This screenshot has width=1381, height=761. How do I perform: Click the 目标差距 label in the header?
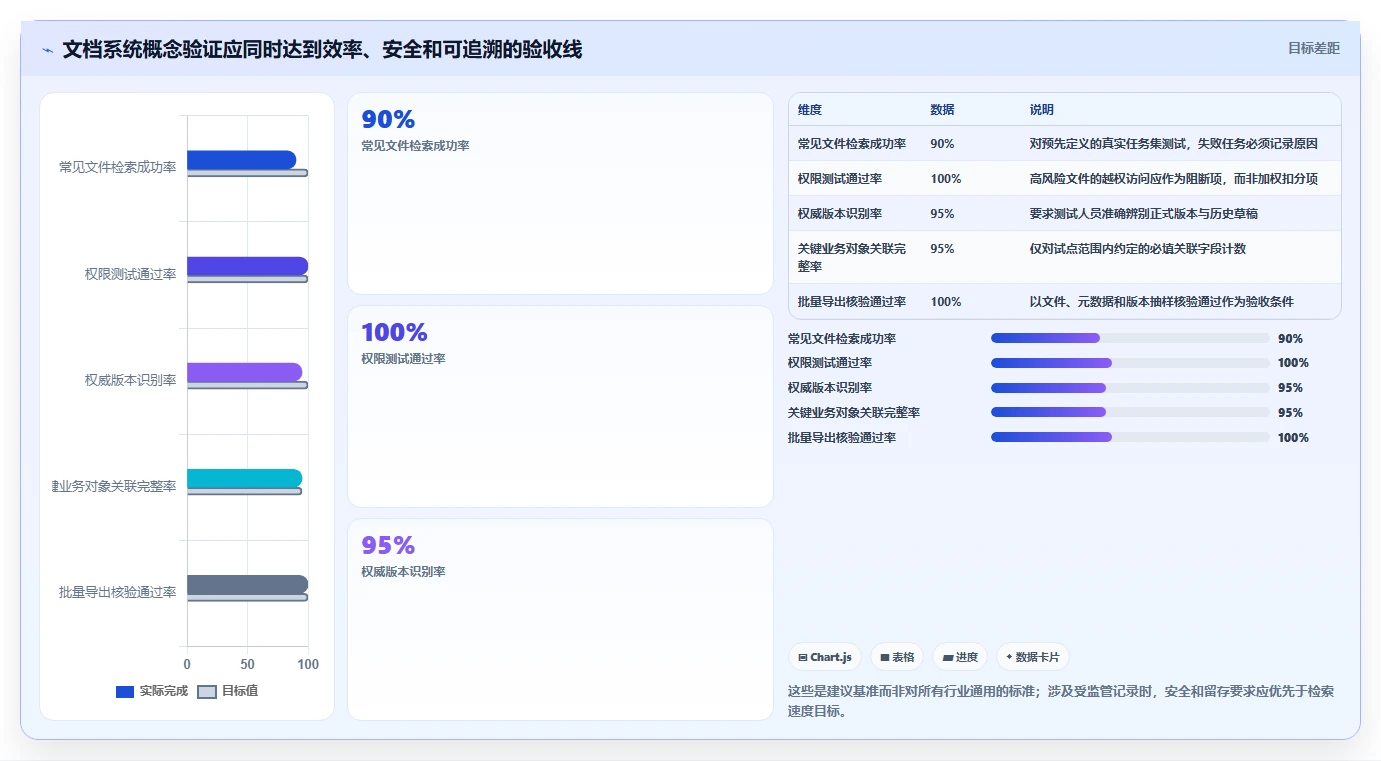click(1313, 48)
